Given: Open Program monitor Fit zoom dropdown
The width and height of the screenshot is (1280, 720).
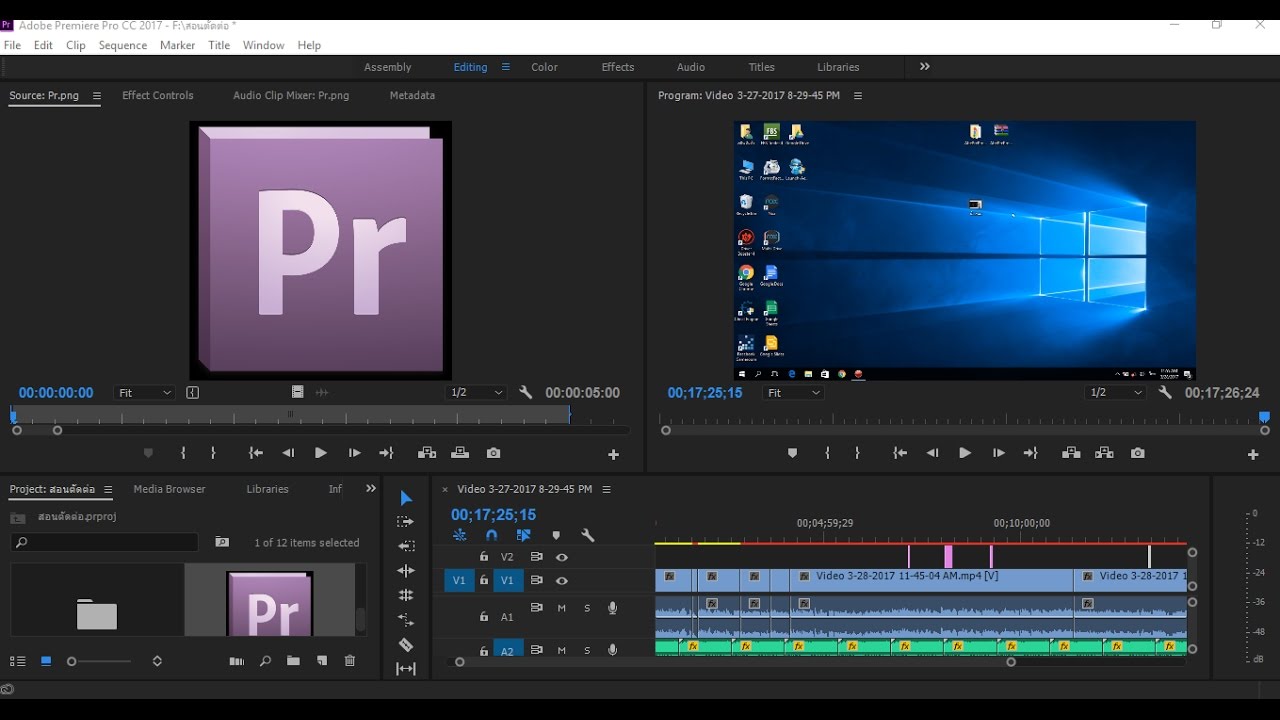Looking at the screenshot, I should click(794, 393).
